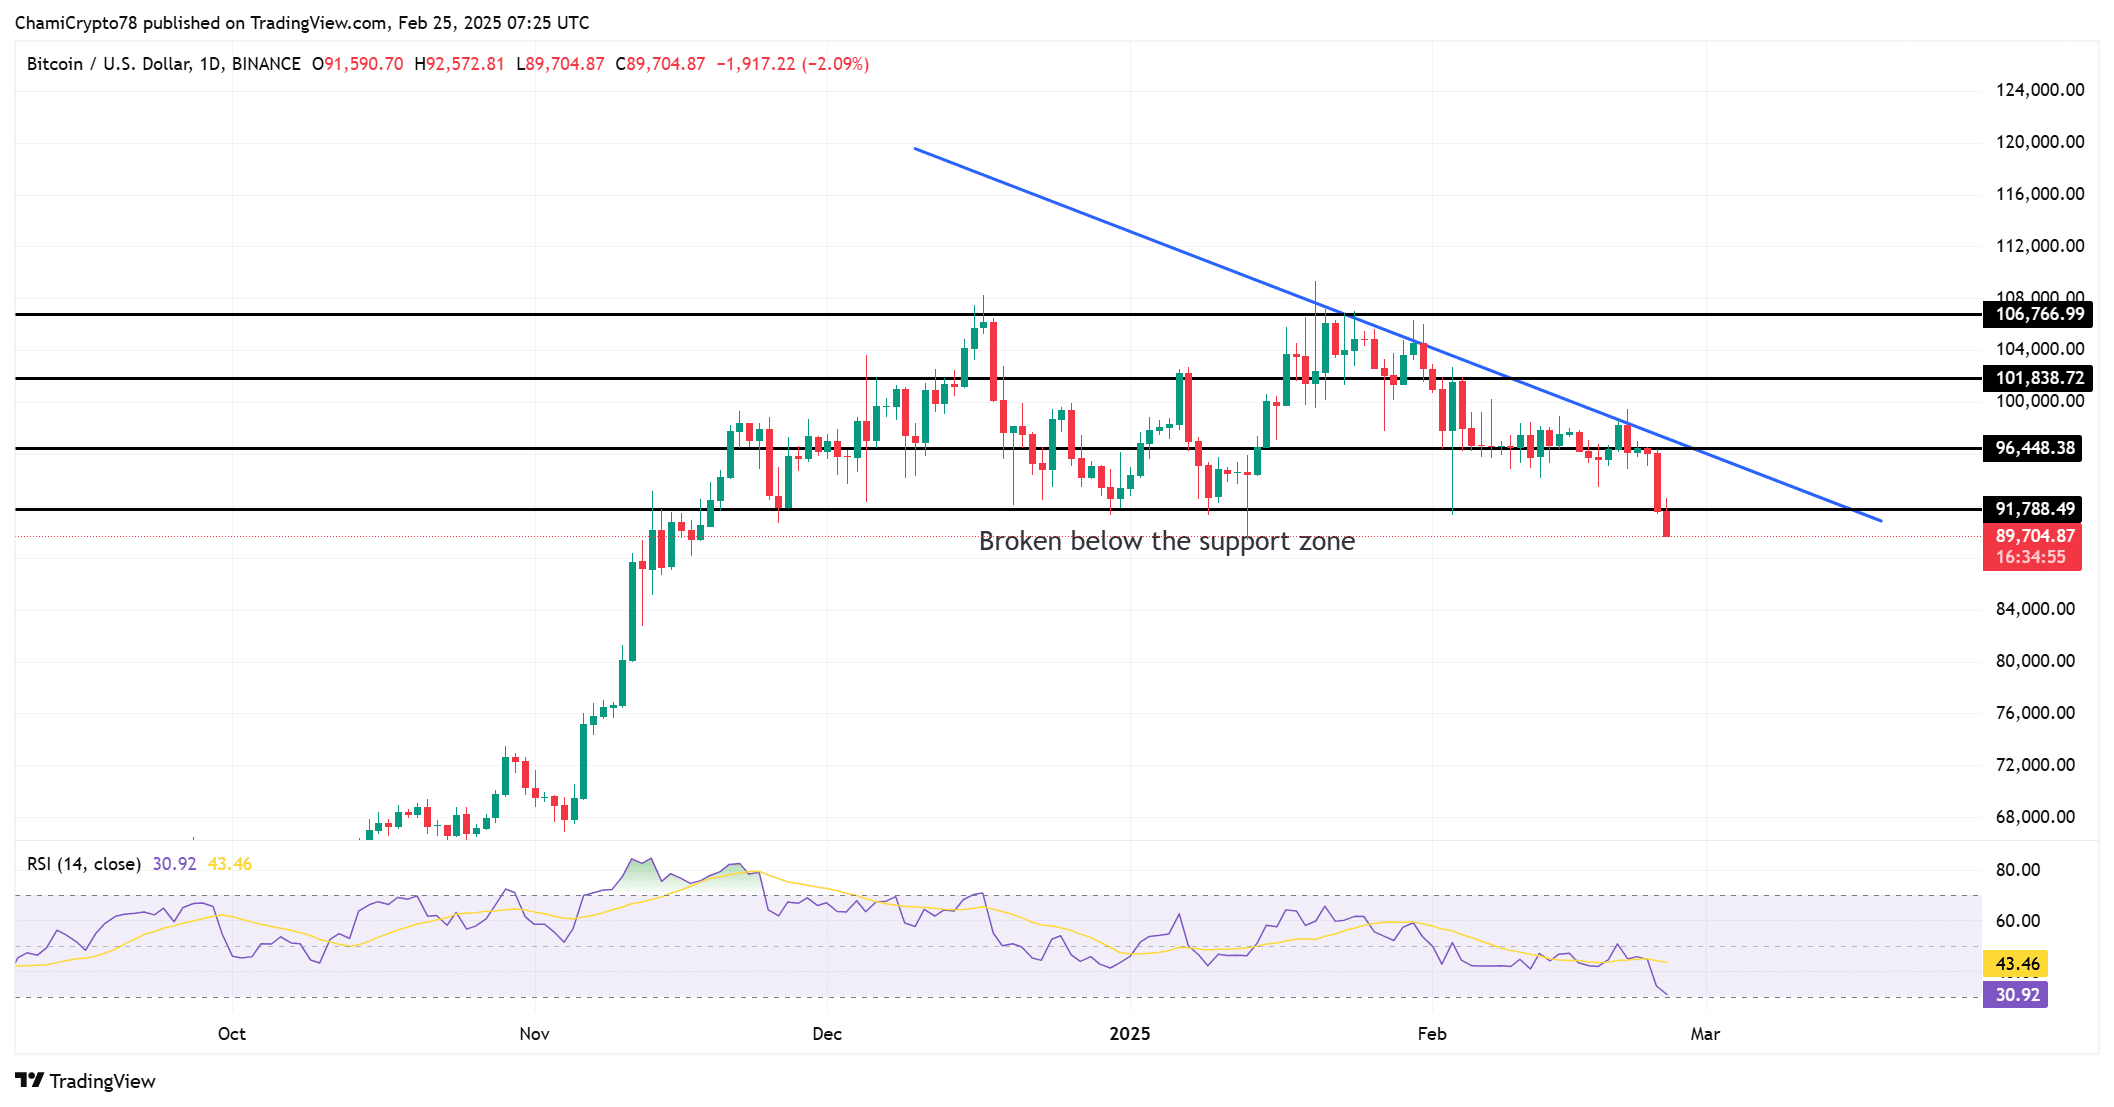2114x1107 pixels.
Task: Click the 101,838.72 price level label
Action: (2038, 378)
